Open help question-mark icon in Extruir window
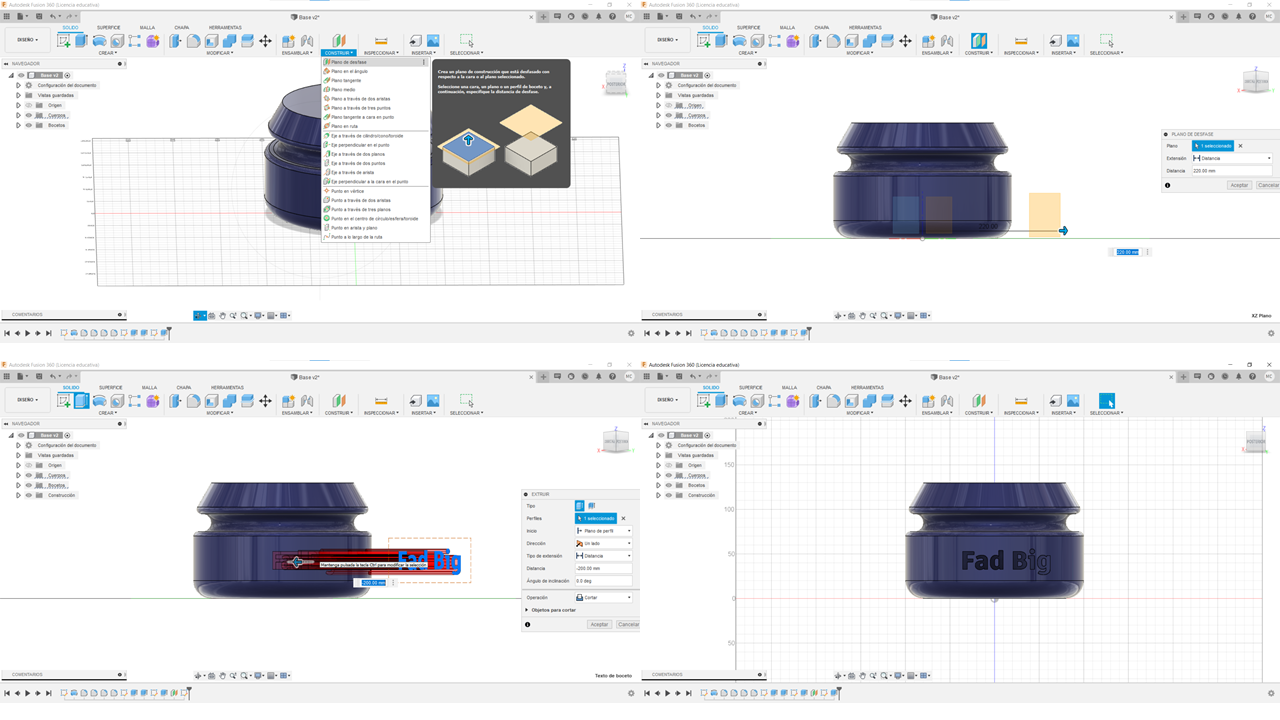 [x=612, y=377]
